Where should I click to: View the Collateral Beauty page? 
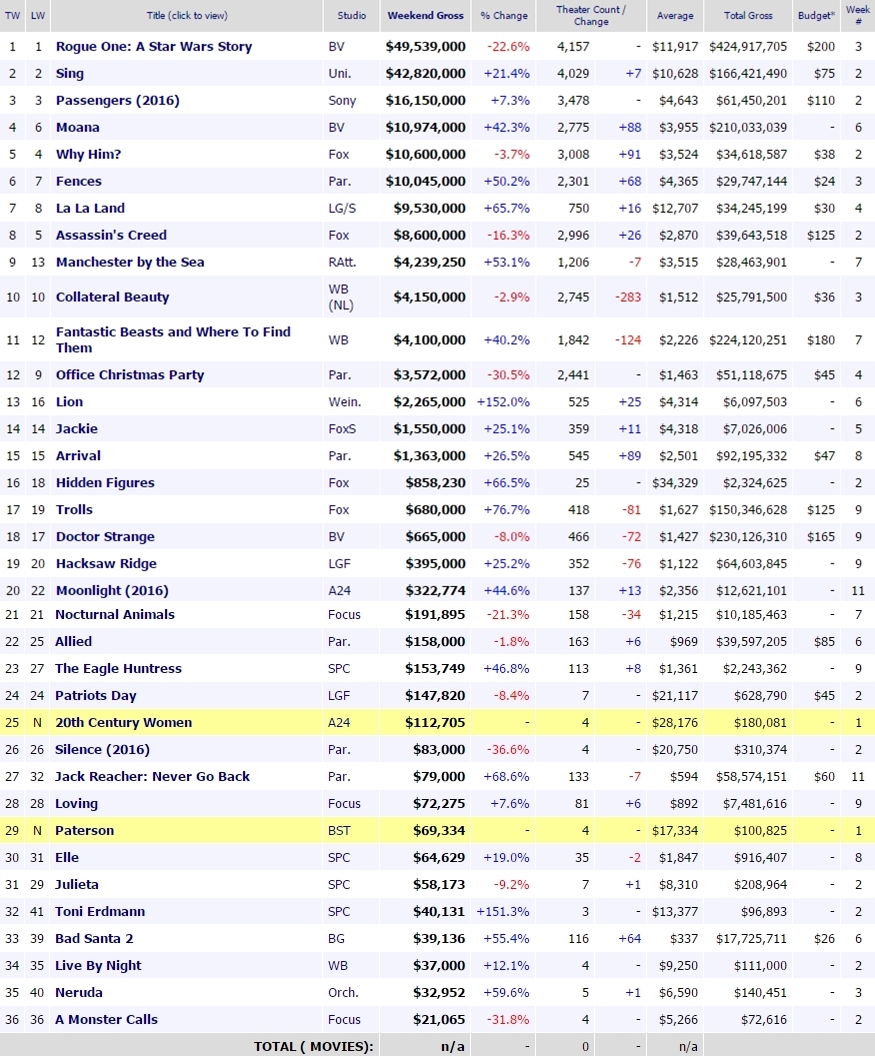112,297
